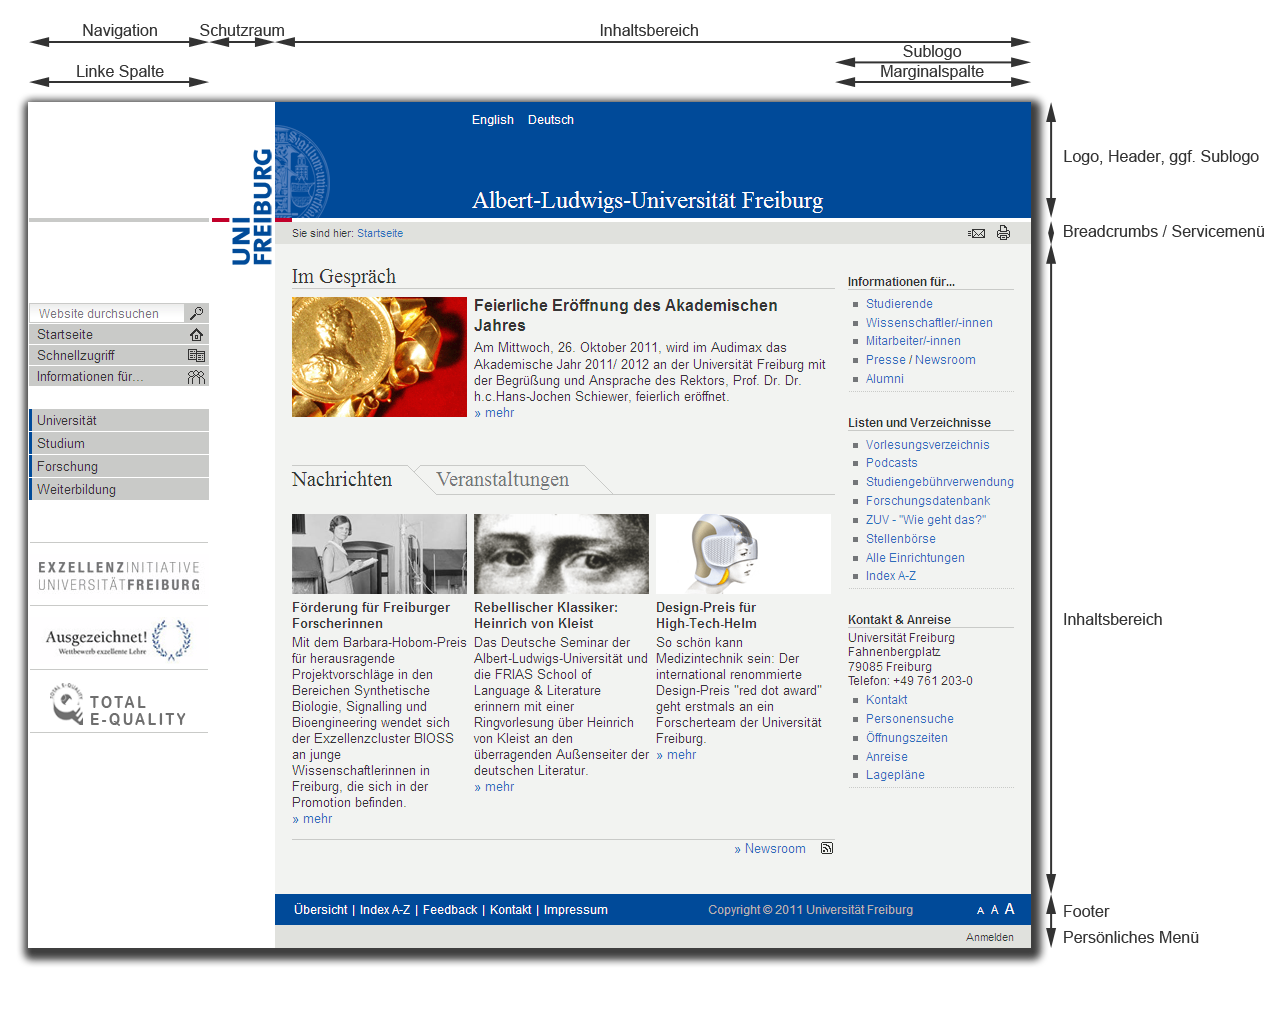Screen dimensions: 1280x1024
Task: Open the ZUV - "Wie geht das?" link
Action: [926, 520]
